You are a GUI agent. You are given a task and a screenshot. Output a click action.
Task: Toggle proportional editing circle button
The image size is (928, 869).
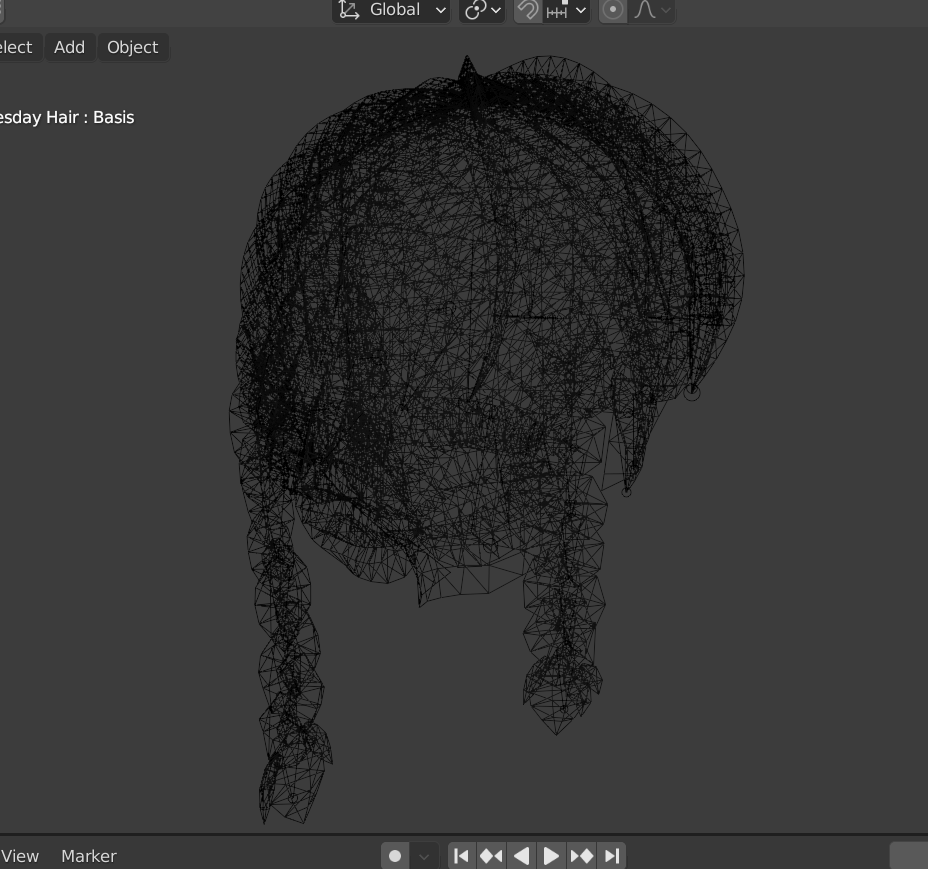click(x=613, y=10)
